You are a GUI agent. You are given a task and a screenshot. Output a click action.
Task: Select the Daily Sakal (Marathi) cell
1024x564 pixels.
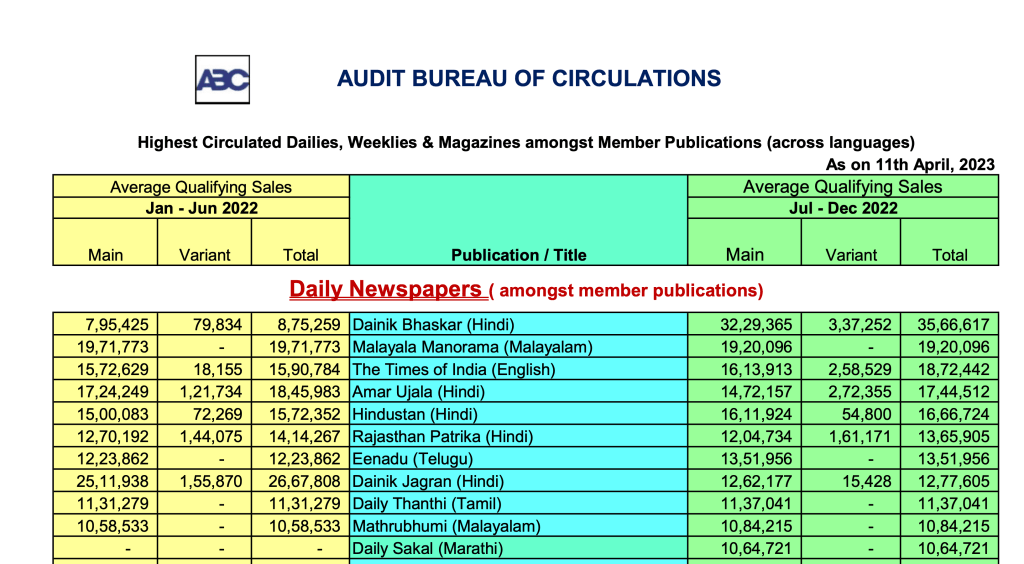tap(427, 548)
